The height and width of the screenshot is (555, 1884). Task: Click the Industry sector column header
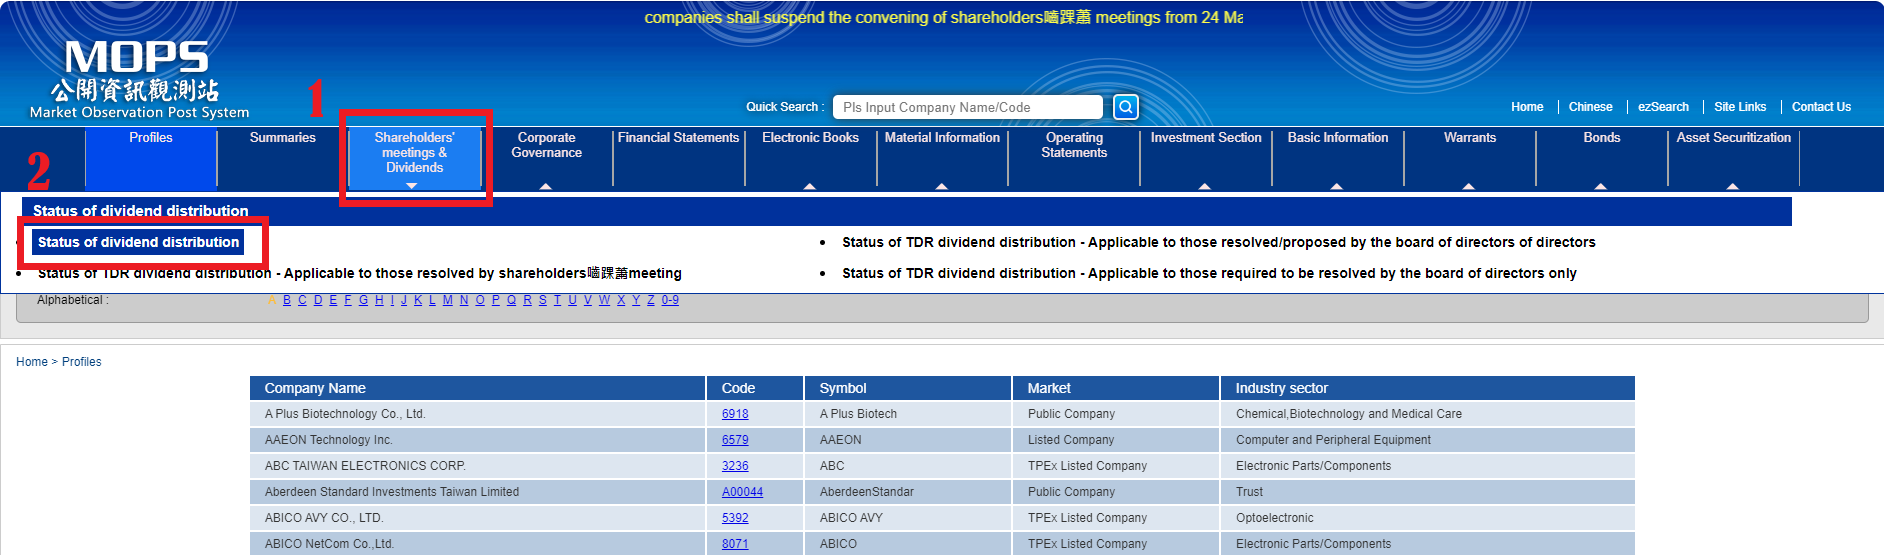point(1428,388)
